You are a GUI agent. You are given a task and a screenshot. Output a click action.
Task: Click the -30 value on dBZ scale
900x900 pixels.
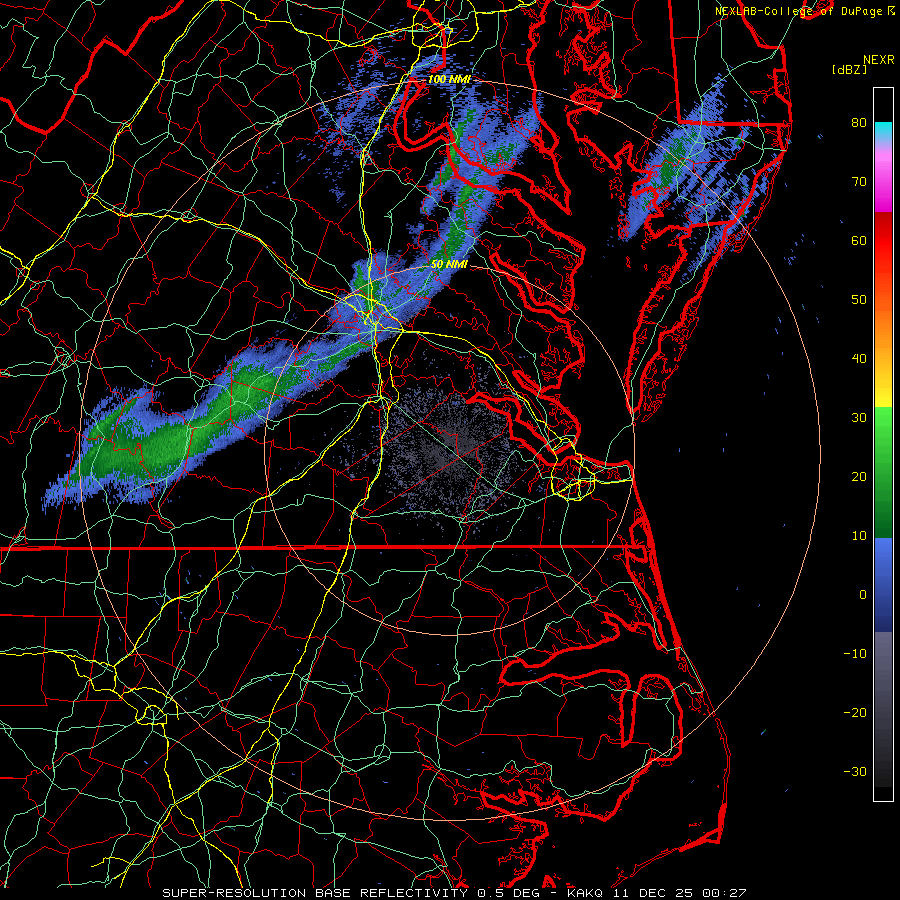click(x=855, y=772)
